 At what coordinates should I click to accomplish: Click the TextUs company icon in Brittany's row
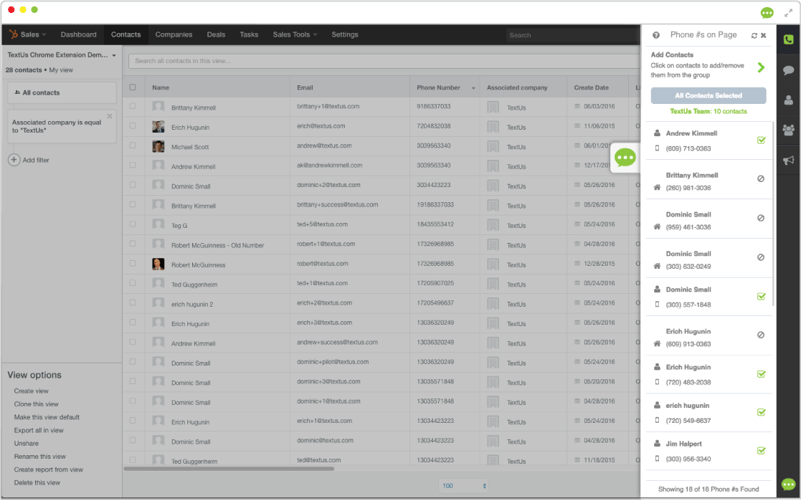click(x=493, y=107)
